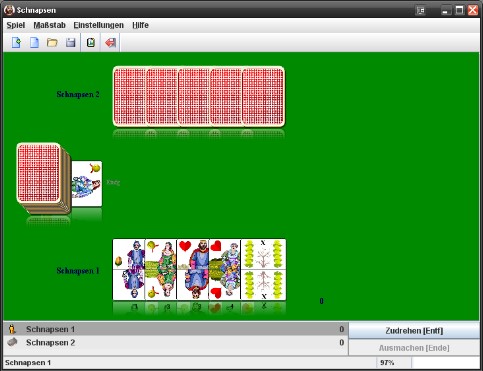Open the Maßstab menu
The height and width of the screenshot is (371, 483).
(49, 25)
